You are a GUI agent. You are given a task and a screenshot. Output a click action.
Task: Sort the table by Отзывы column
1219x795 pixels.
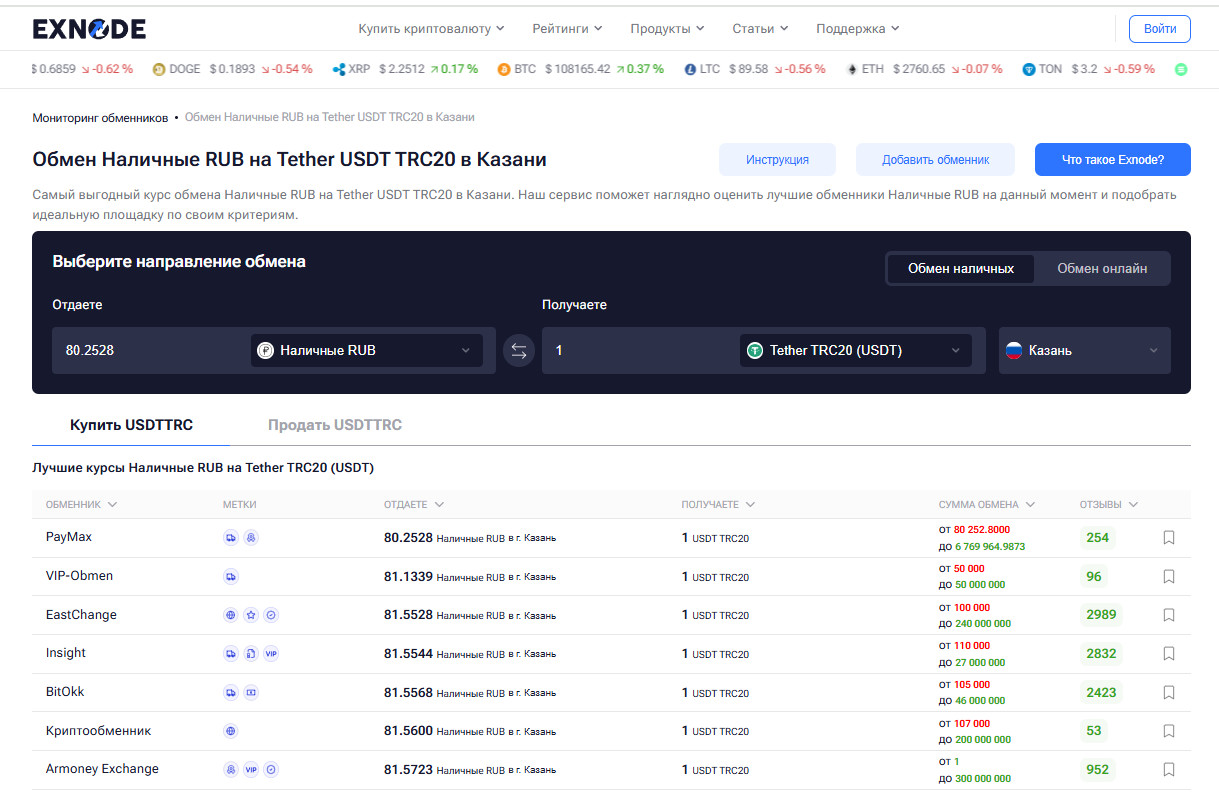point(1108,505)
